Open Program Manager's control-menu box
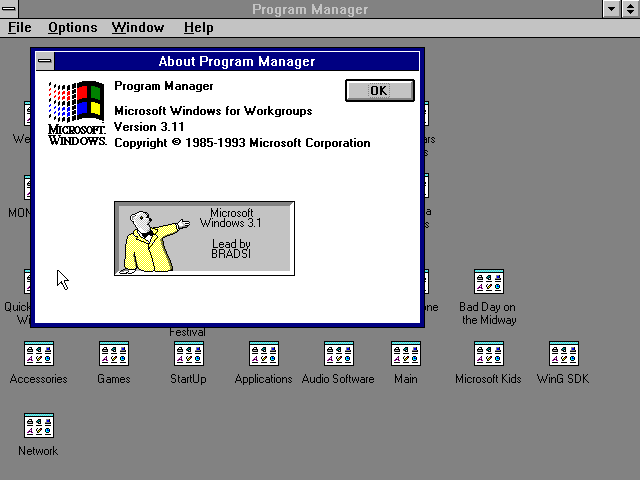This screenshot has height=480, width=640. point(9,9)
